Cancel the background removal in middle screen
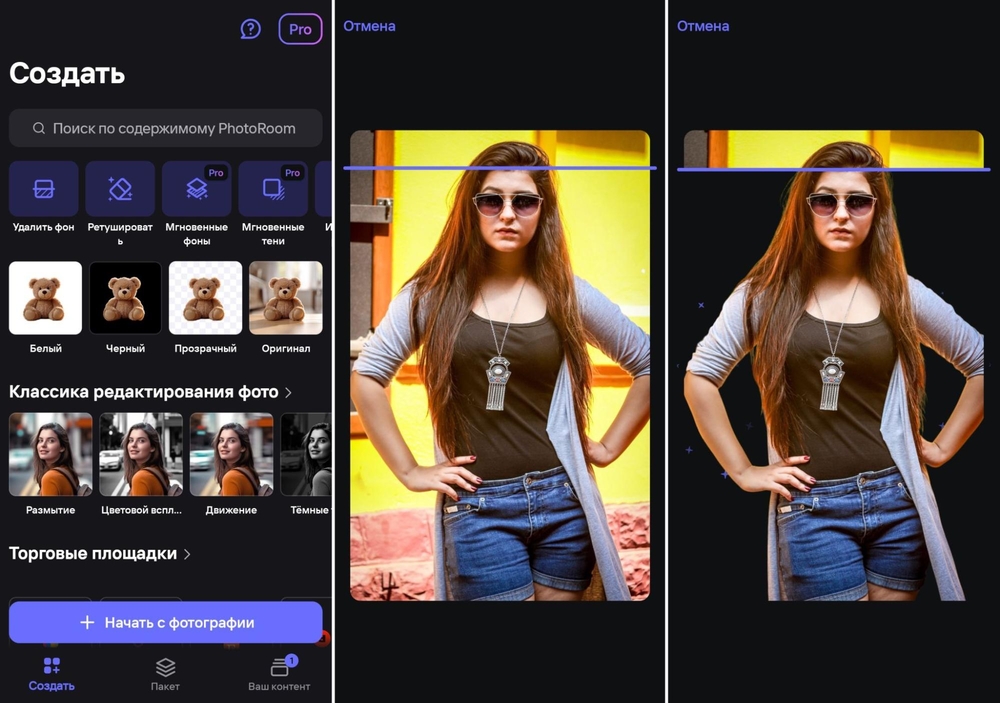 coord(369,26)
